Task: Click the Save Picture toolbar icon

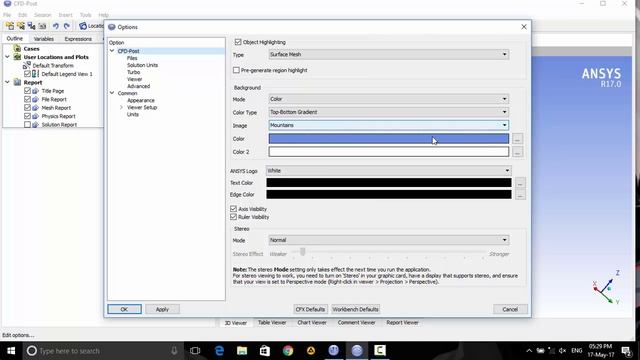Action: (42, 26)
